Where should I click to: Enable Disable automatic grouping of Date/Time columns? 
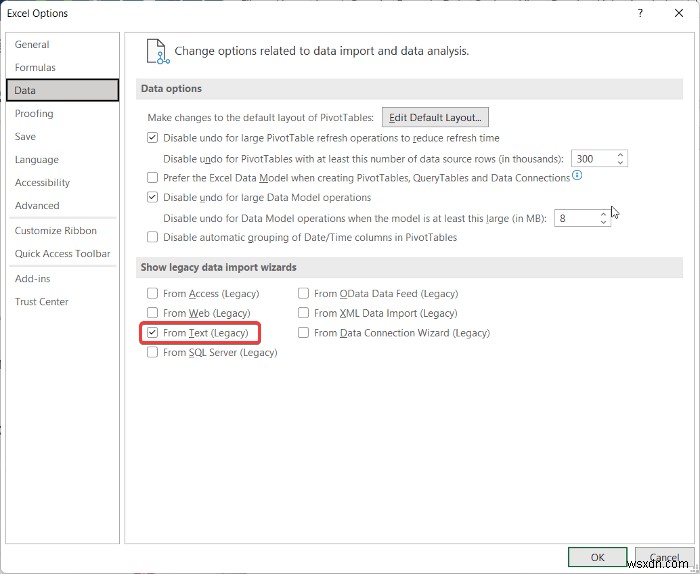[153, 237]
